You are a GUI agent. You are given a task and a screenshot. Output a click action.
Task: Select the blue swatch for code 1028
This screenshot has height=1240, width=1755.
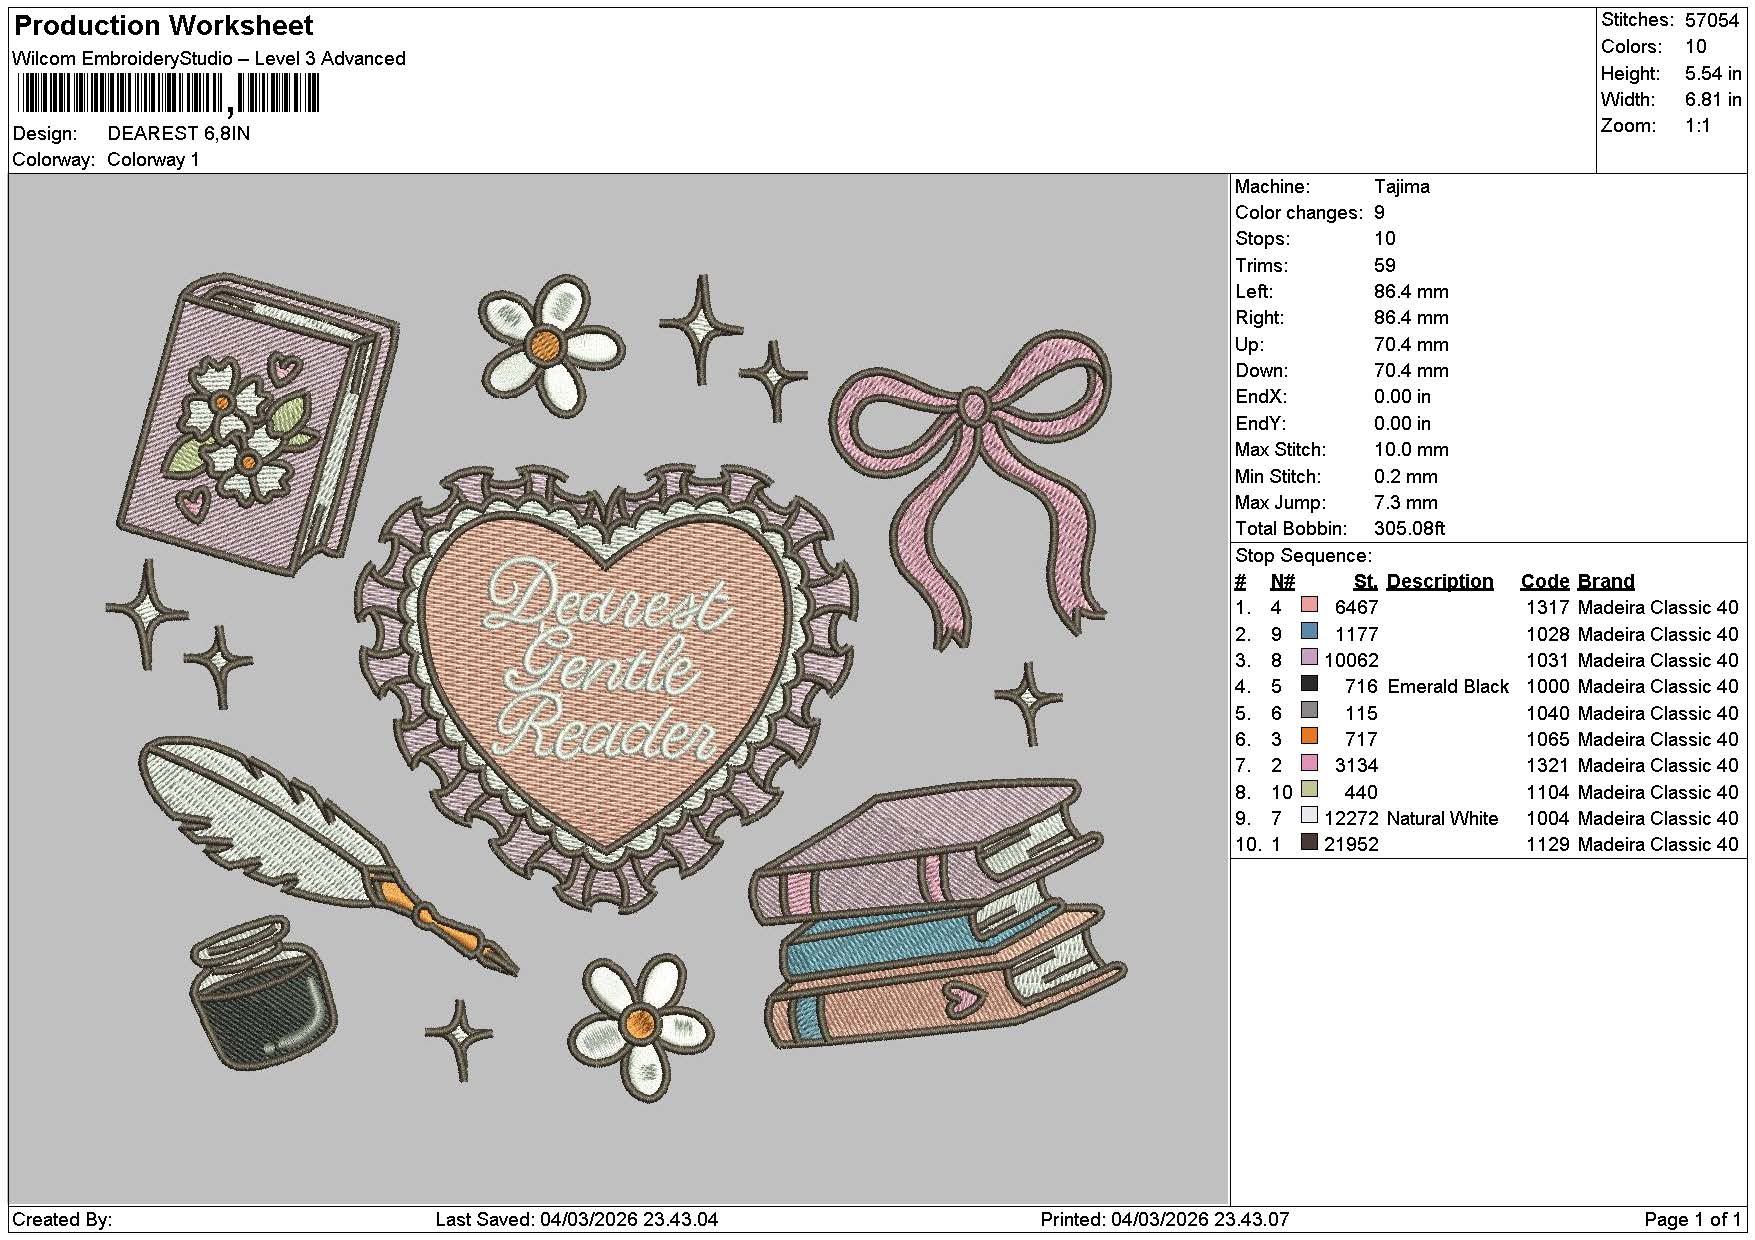[x=1309, y=631]
